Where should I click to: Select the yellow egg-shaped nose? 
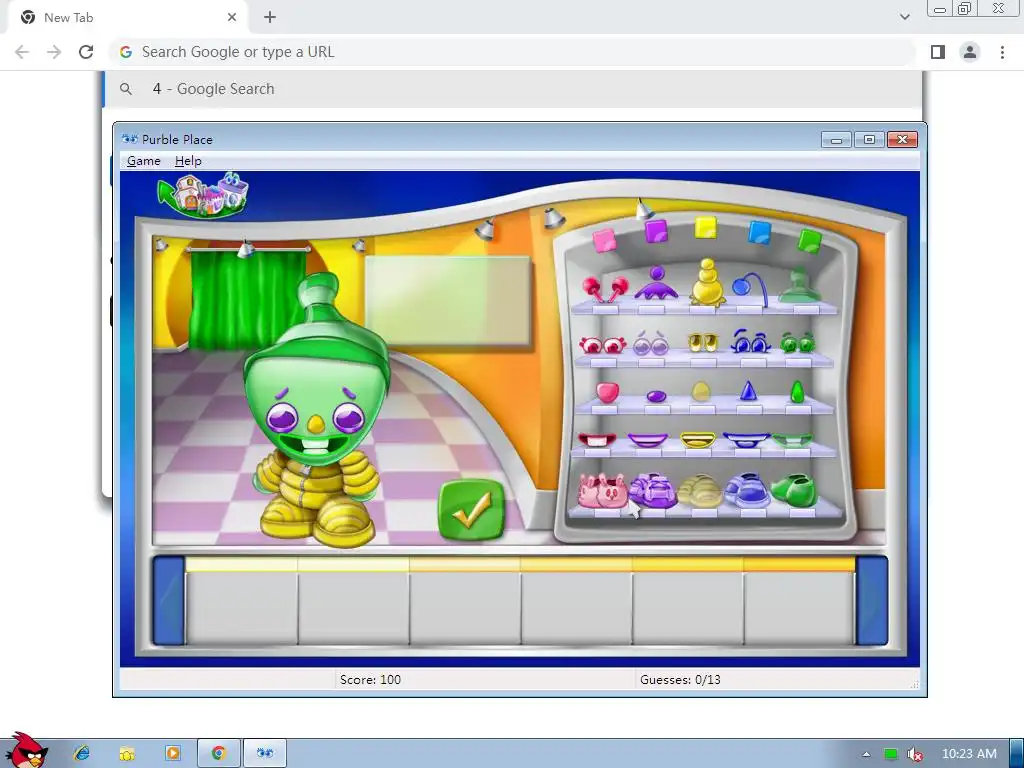tap(701, 391)
